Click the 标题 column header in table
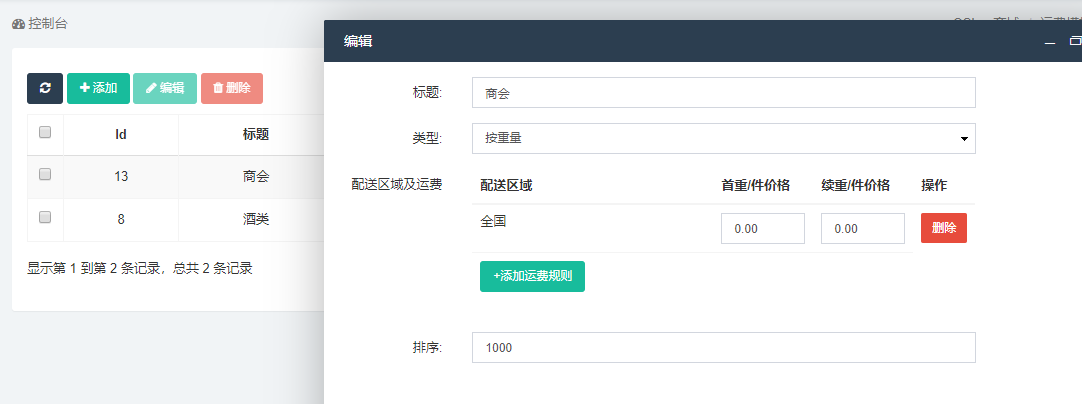 tap(256, 134)
